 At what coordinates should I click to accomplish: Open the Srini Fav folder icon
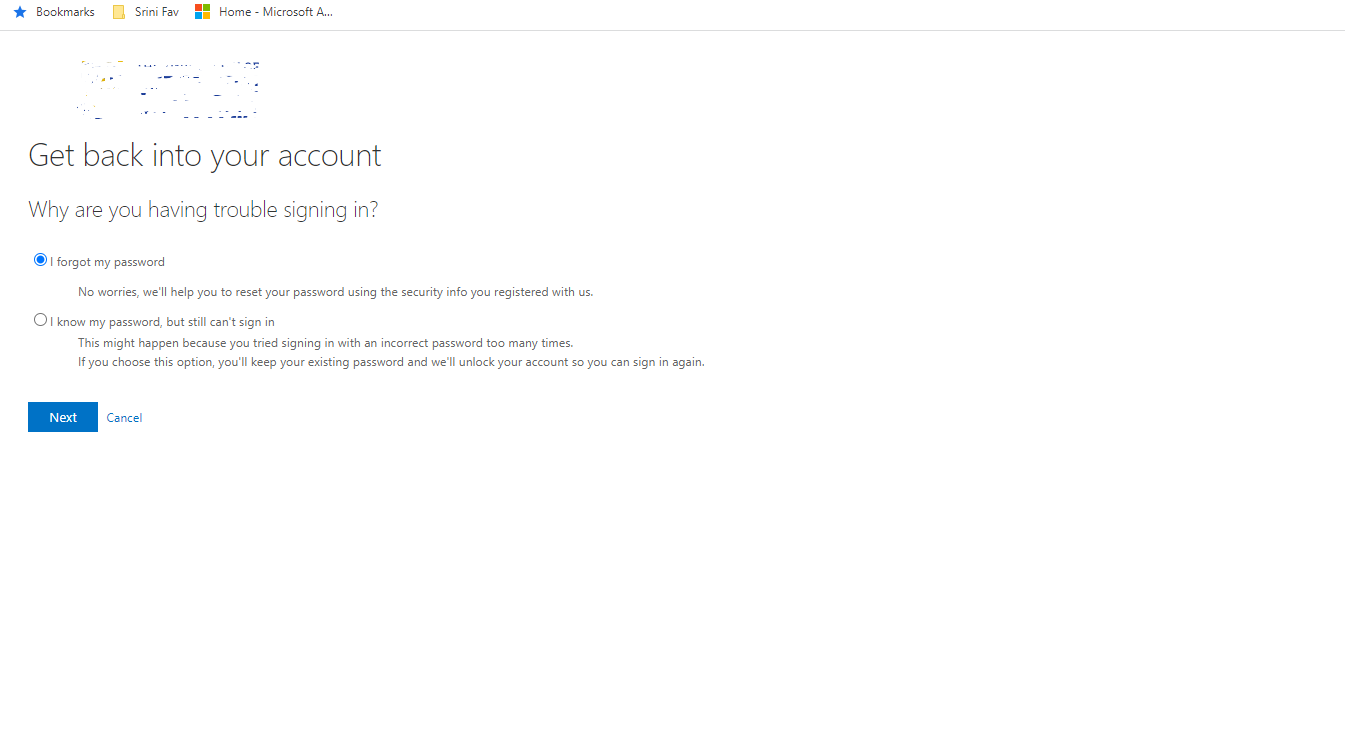[118, 11]
